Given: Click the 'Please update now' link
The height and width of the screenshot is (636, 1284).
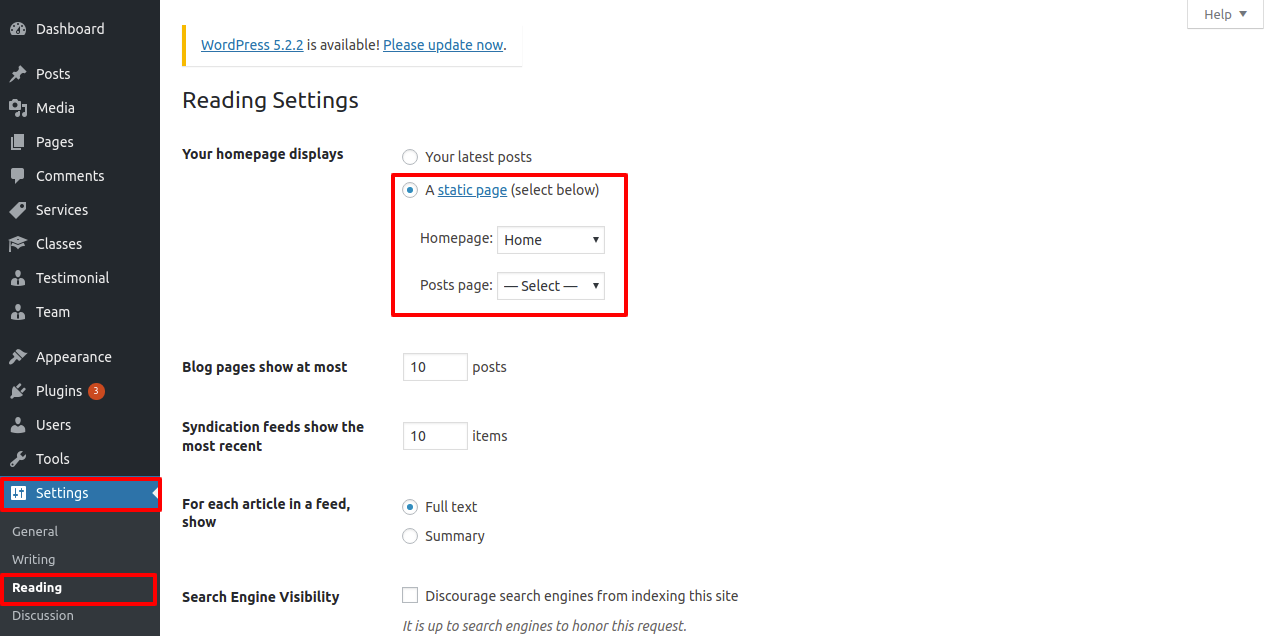Looking at the screenshot, I should pyautogui.click(x=443, y=45).
